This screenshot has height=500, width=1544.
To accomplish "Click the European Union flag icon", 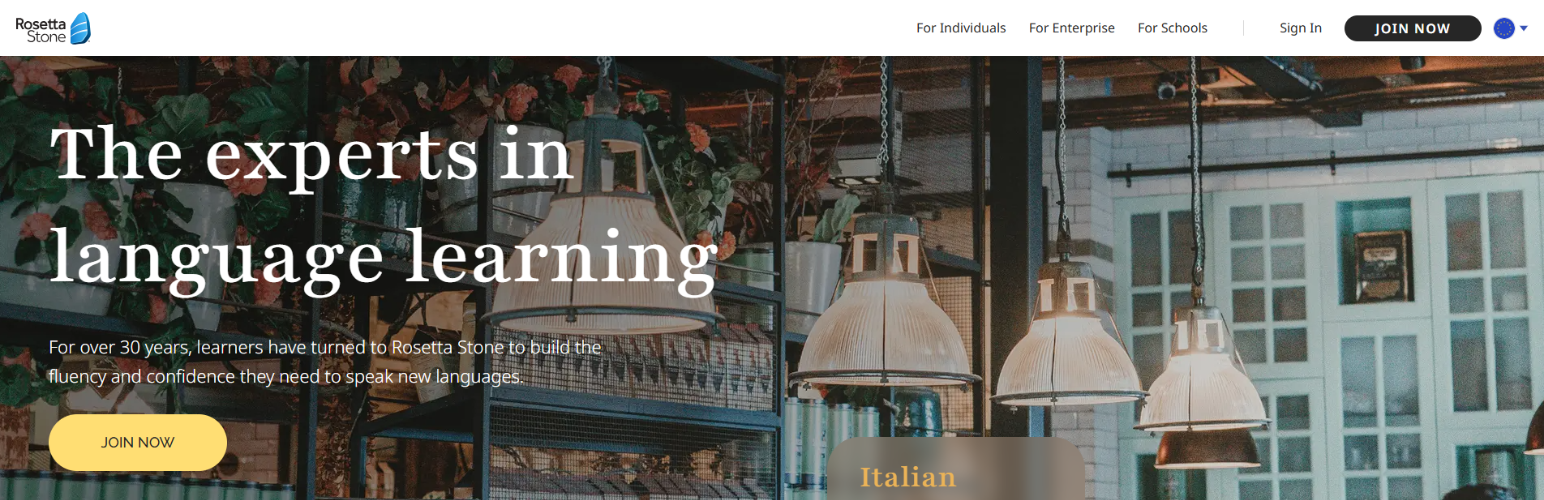I will point(1504,28).
